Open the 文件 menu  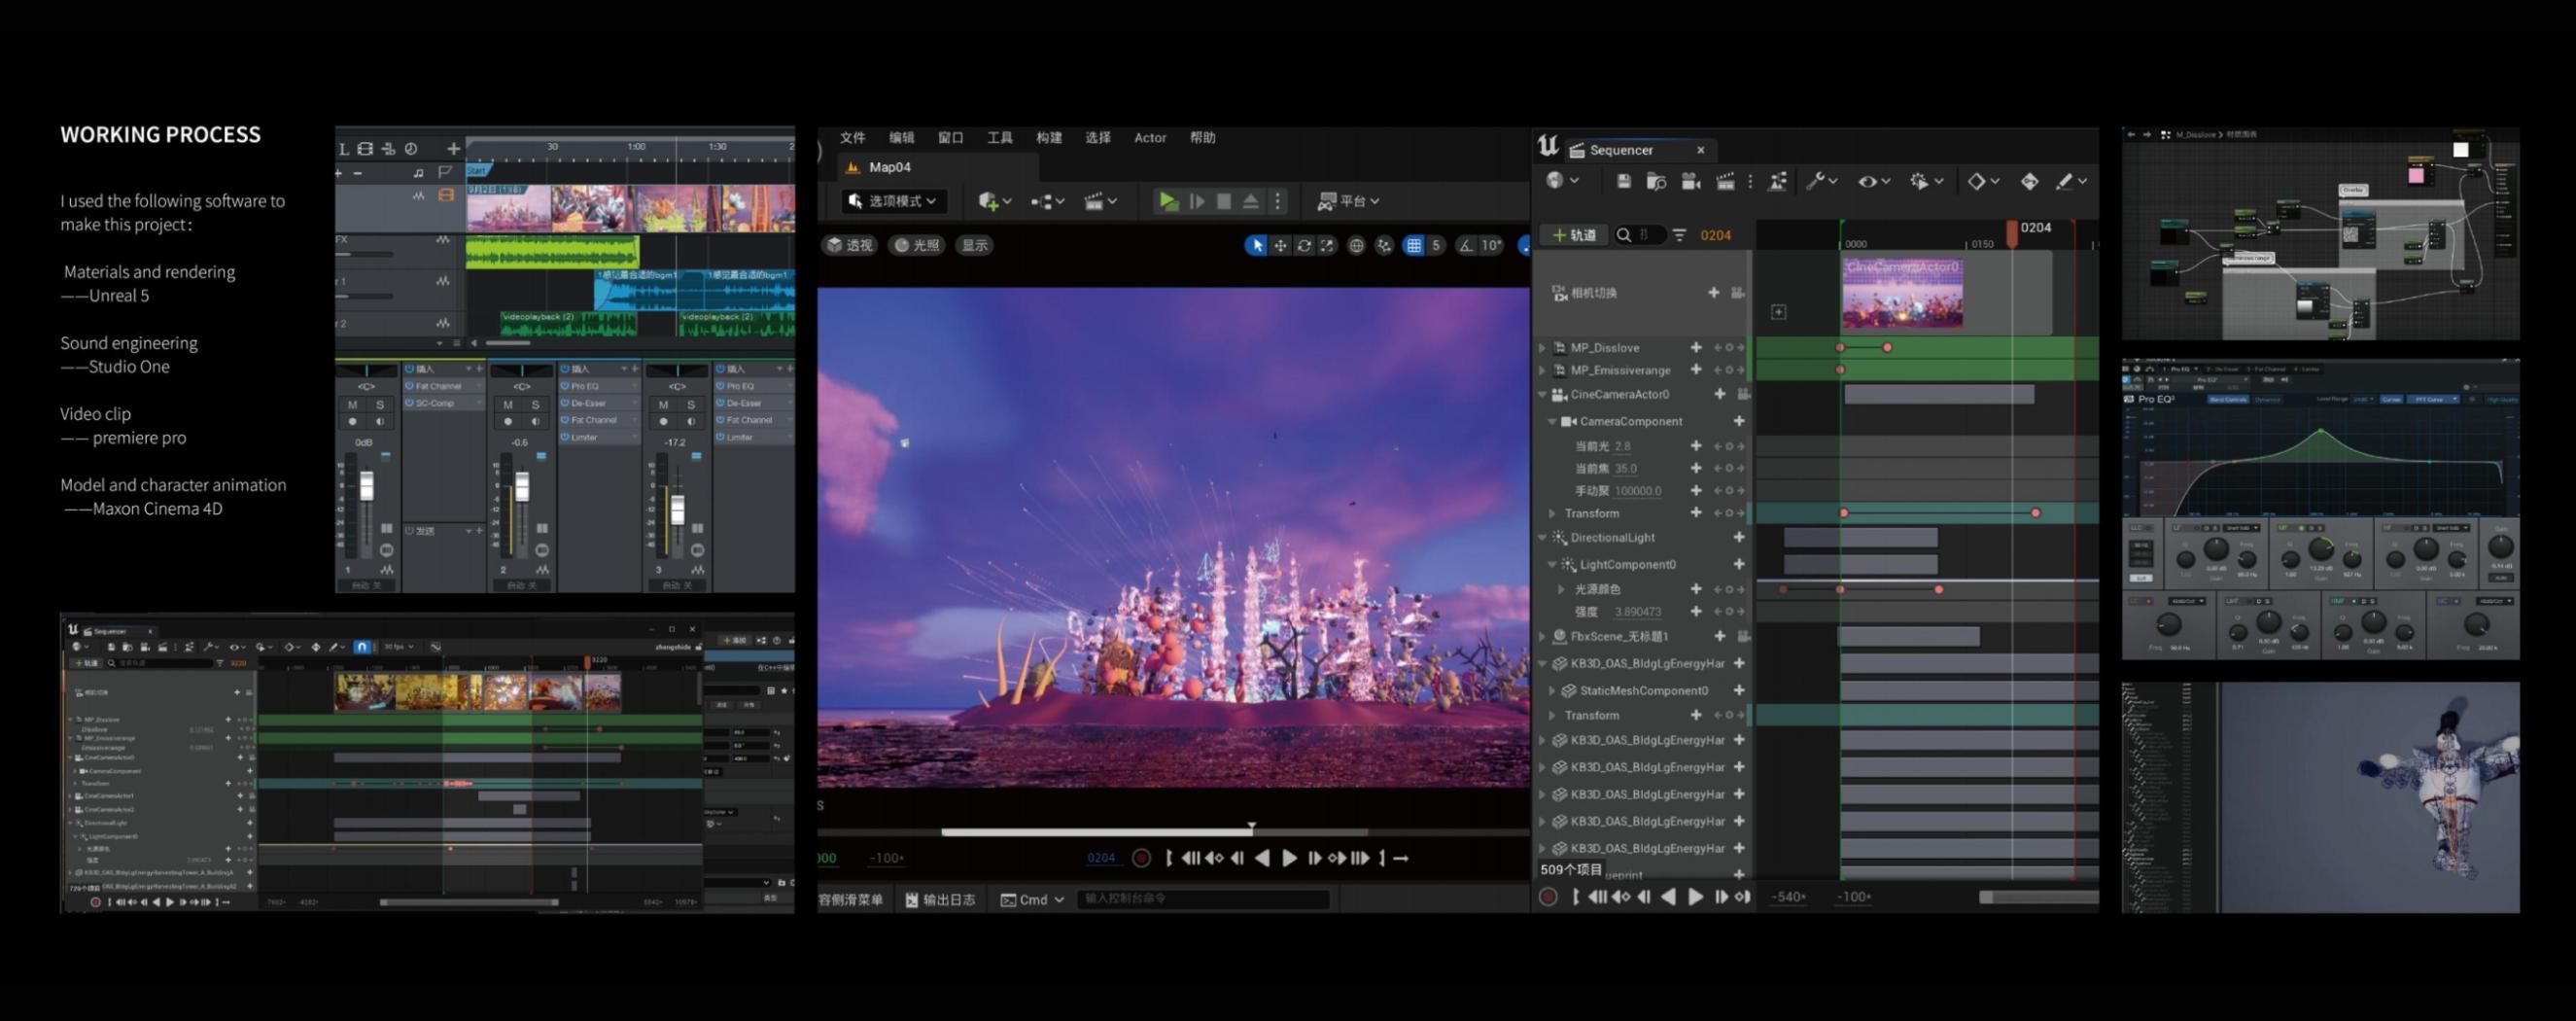[x=852, y=138]
